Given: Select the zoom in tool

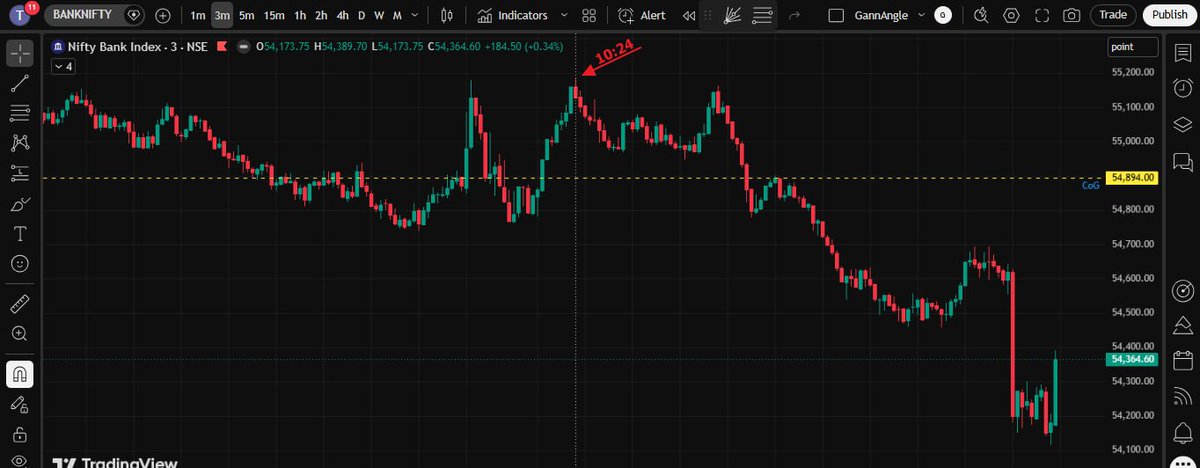Looking at the screenshot, I should [20, 333].
